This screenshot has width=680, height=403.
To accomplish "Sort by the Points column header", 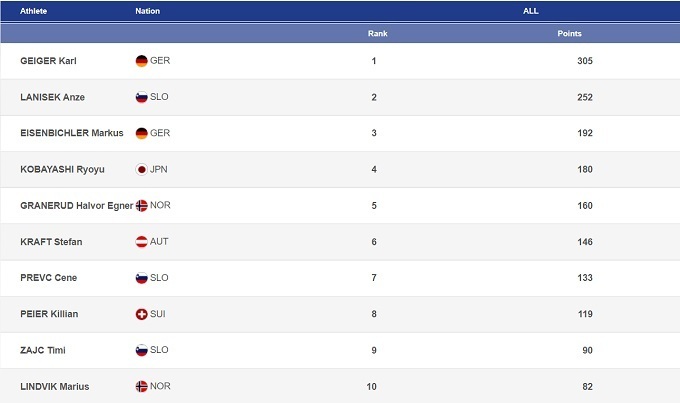I will tap(569, 34).
